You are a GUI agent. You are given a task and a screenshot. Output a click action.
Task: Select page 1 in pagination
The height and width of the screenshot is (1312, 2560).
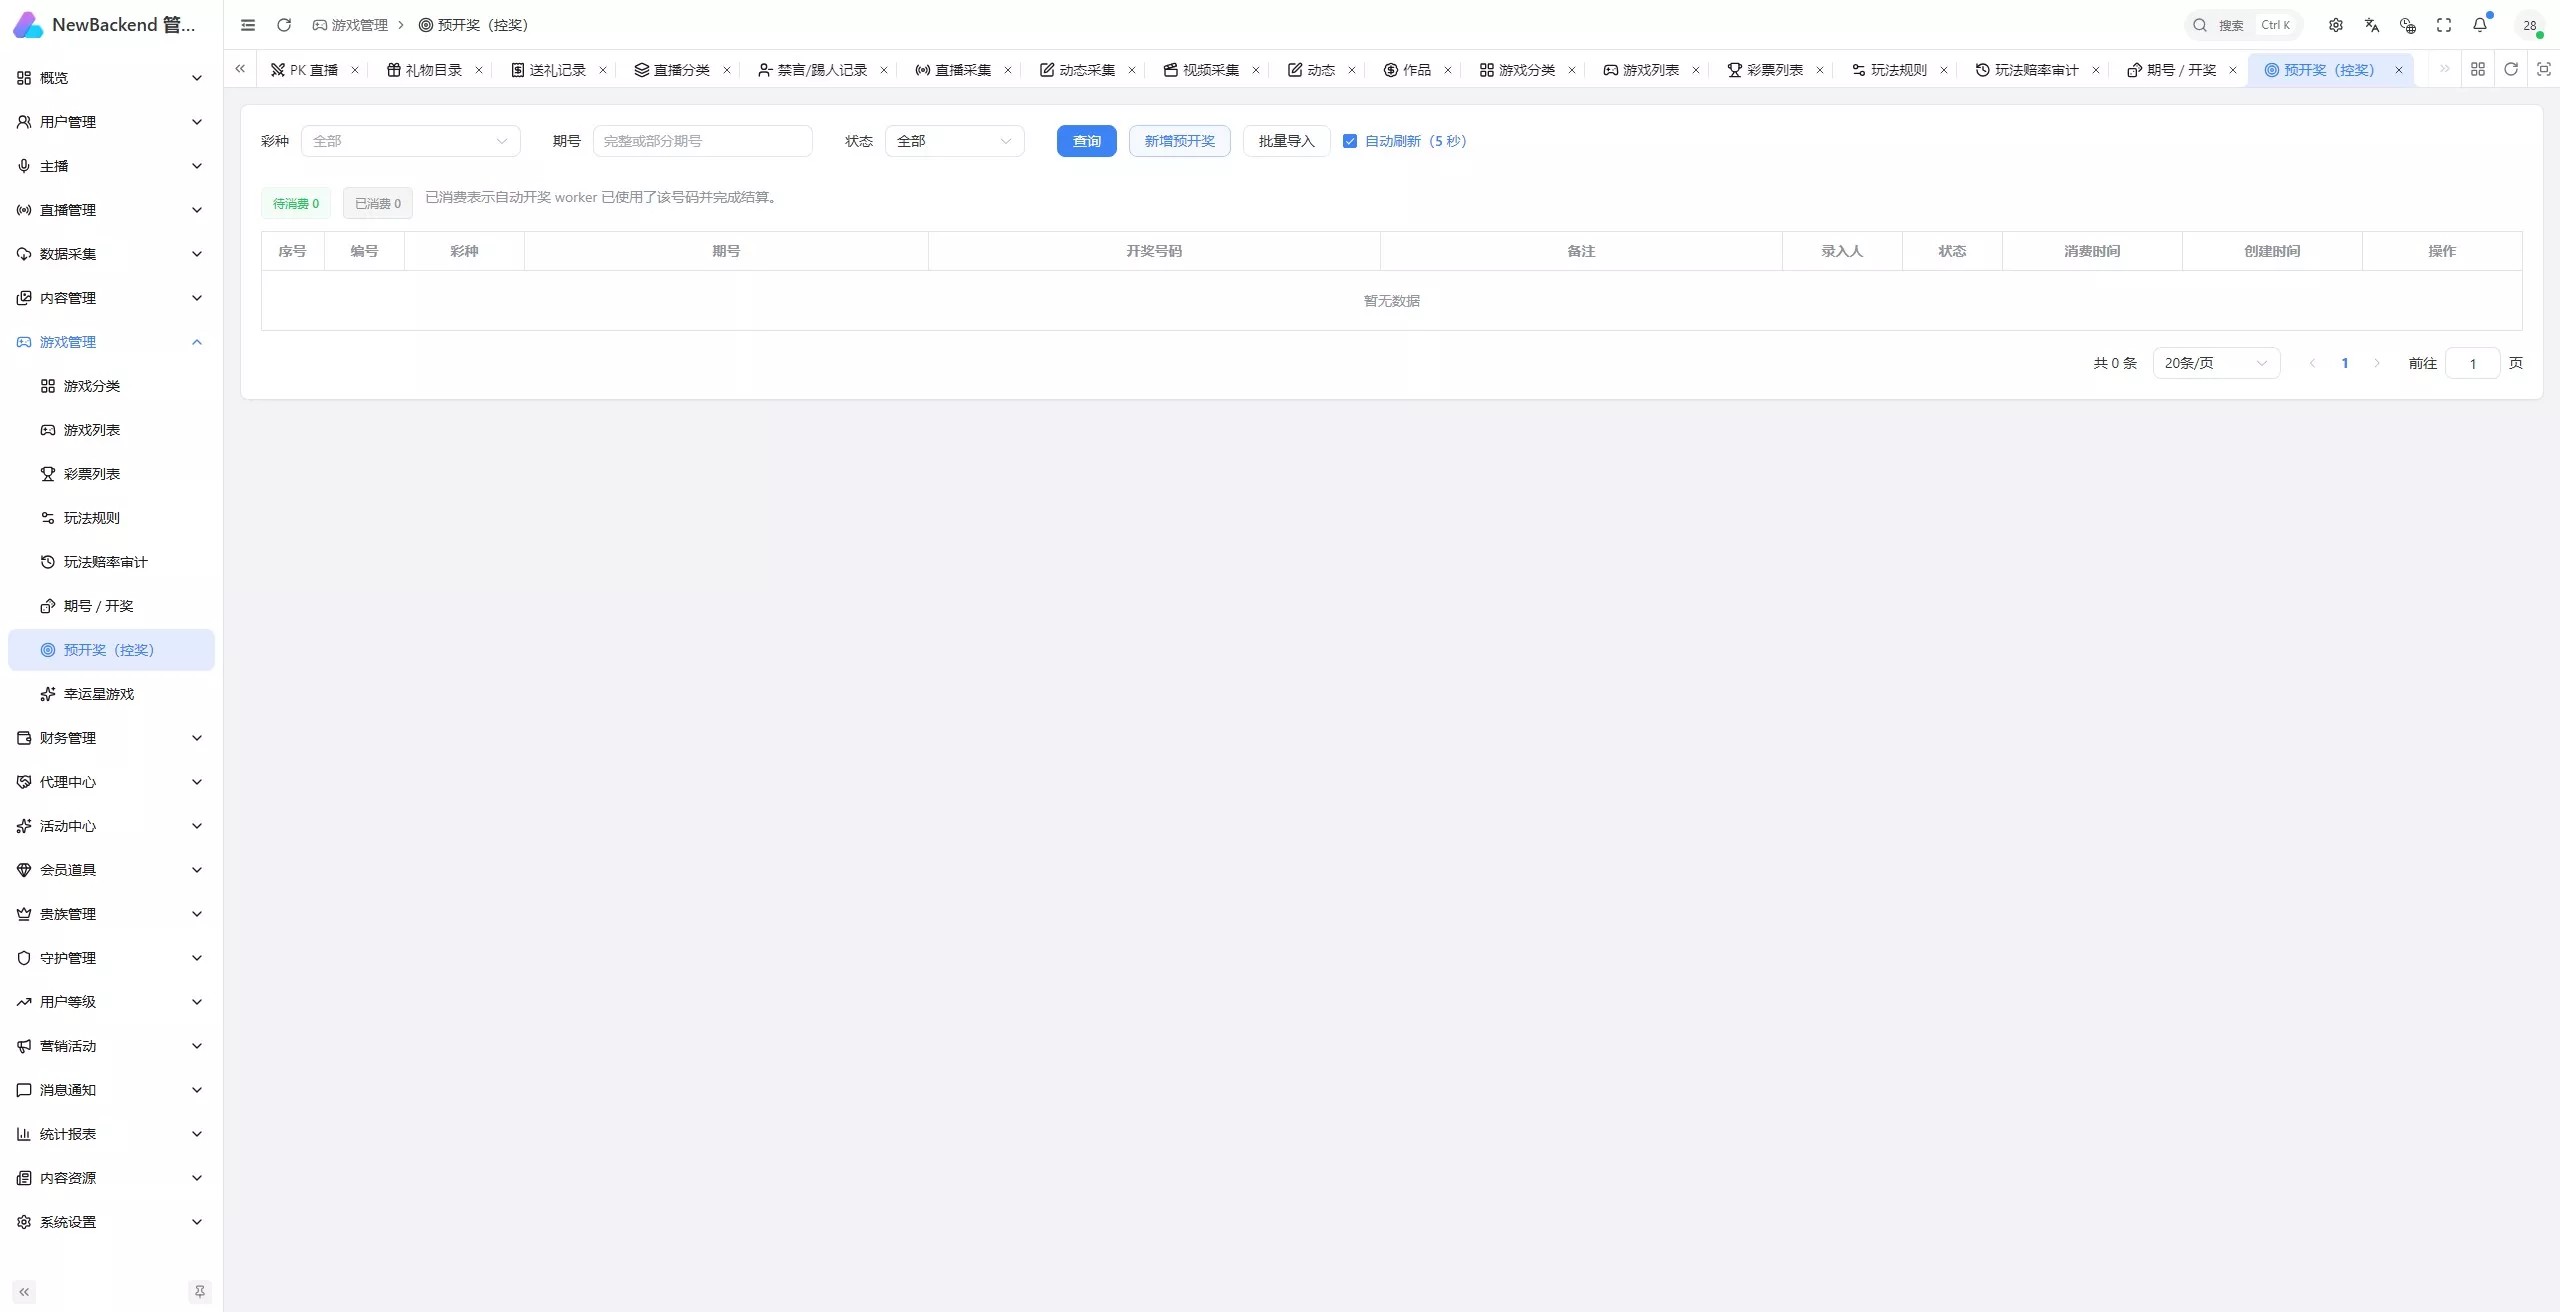(2345, 363)
